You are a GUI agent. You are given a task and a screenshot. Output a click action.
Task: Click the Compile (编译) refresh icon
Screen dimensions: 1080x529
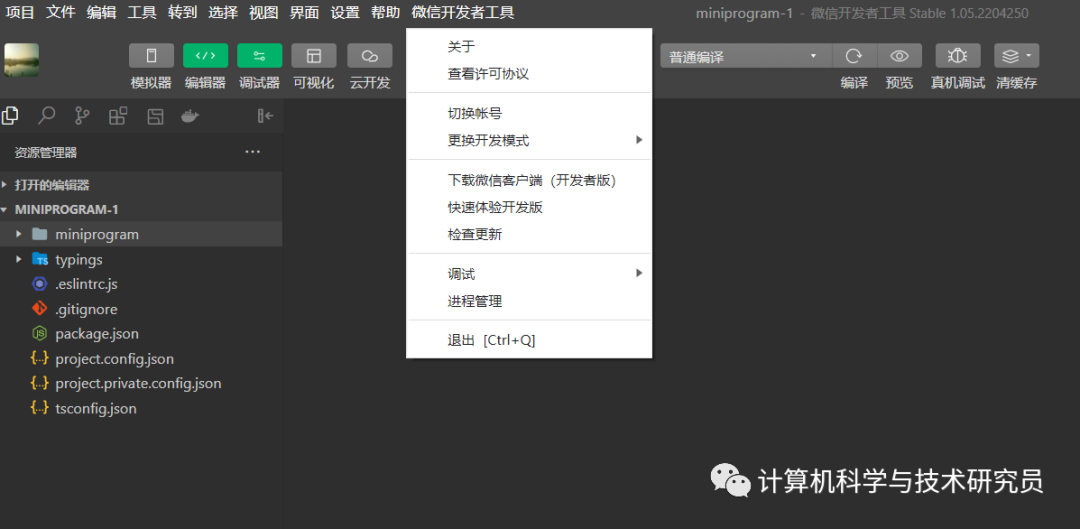854,56
